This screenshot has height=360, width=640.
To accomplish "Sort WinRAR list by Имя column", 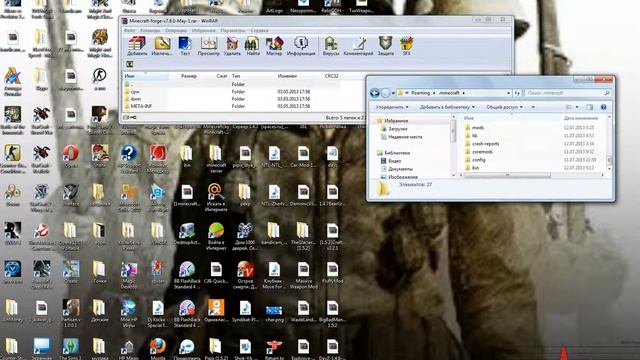I will 146,76.
